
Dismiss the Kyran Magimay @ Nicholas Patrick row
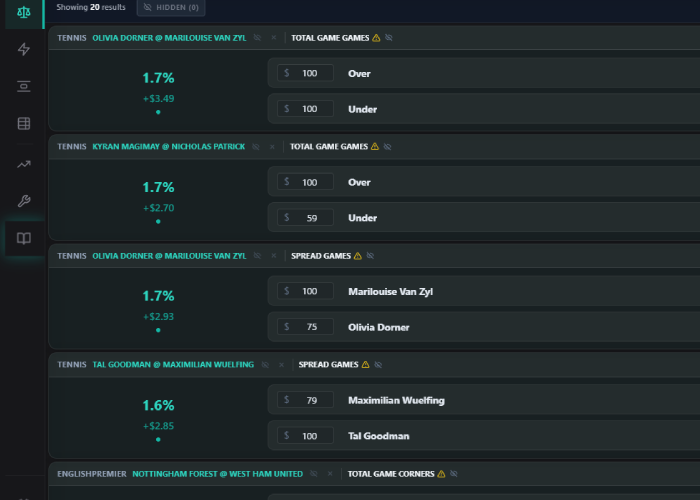click(272, 146)
